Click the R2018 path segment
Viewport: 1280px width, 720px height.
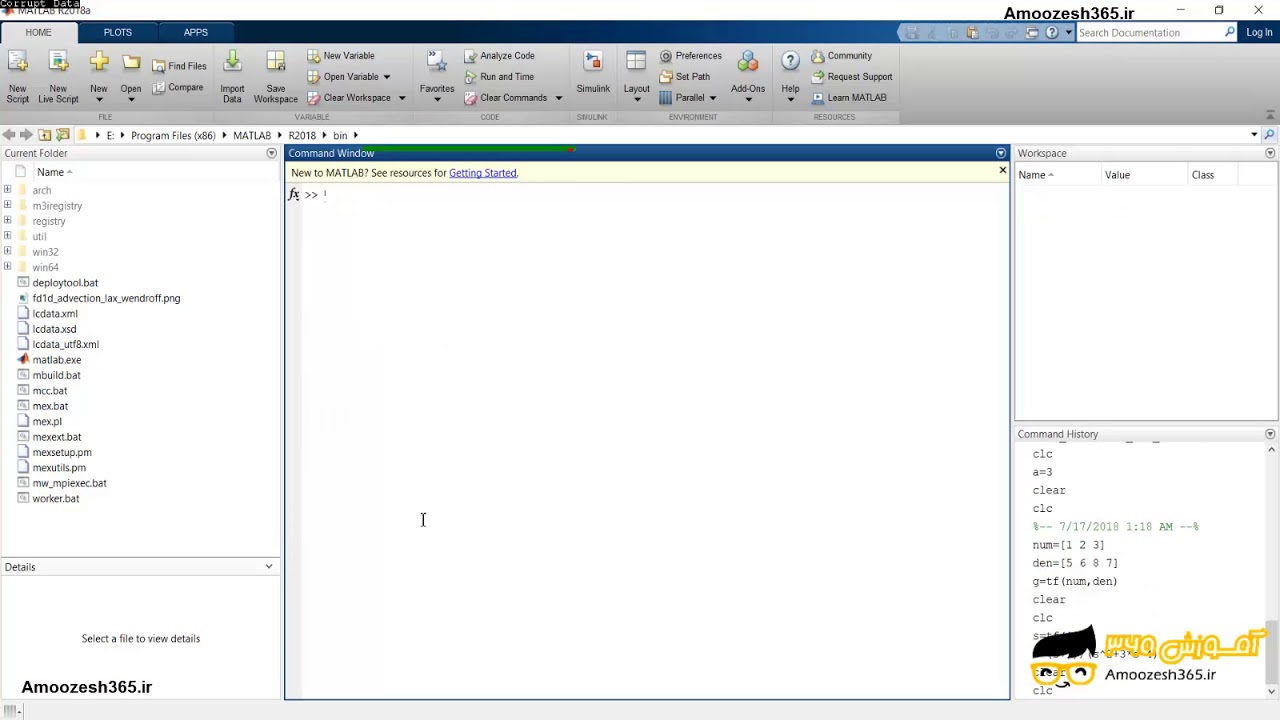pos(302,135)
